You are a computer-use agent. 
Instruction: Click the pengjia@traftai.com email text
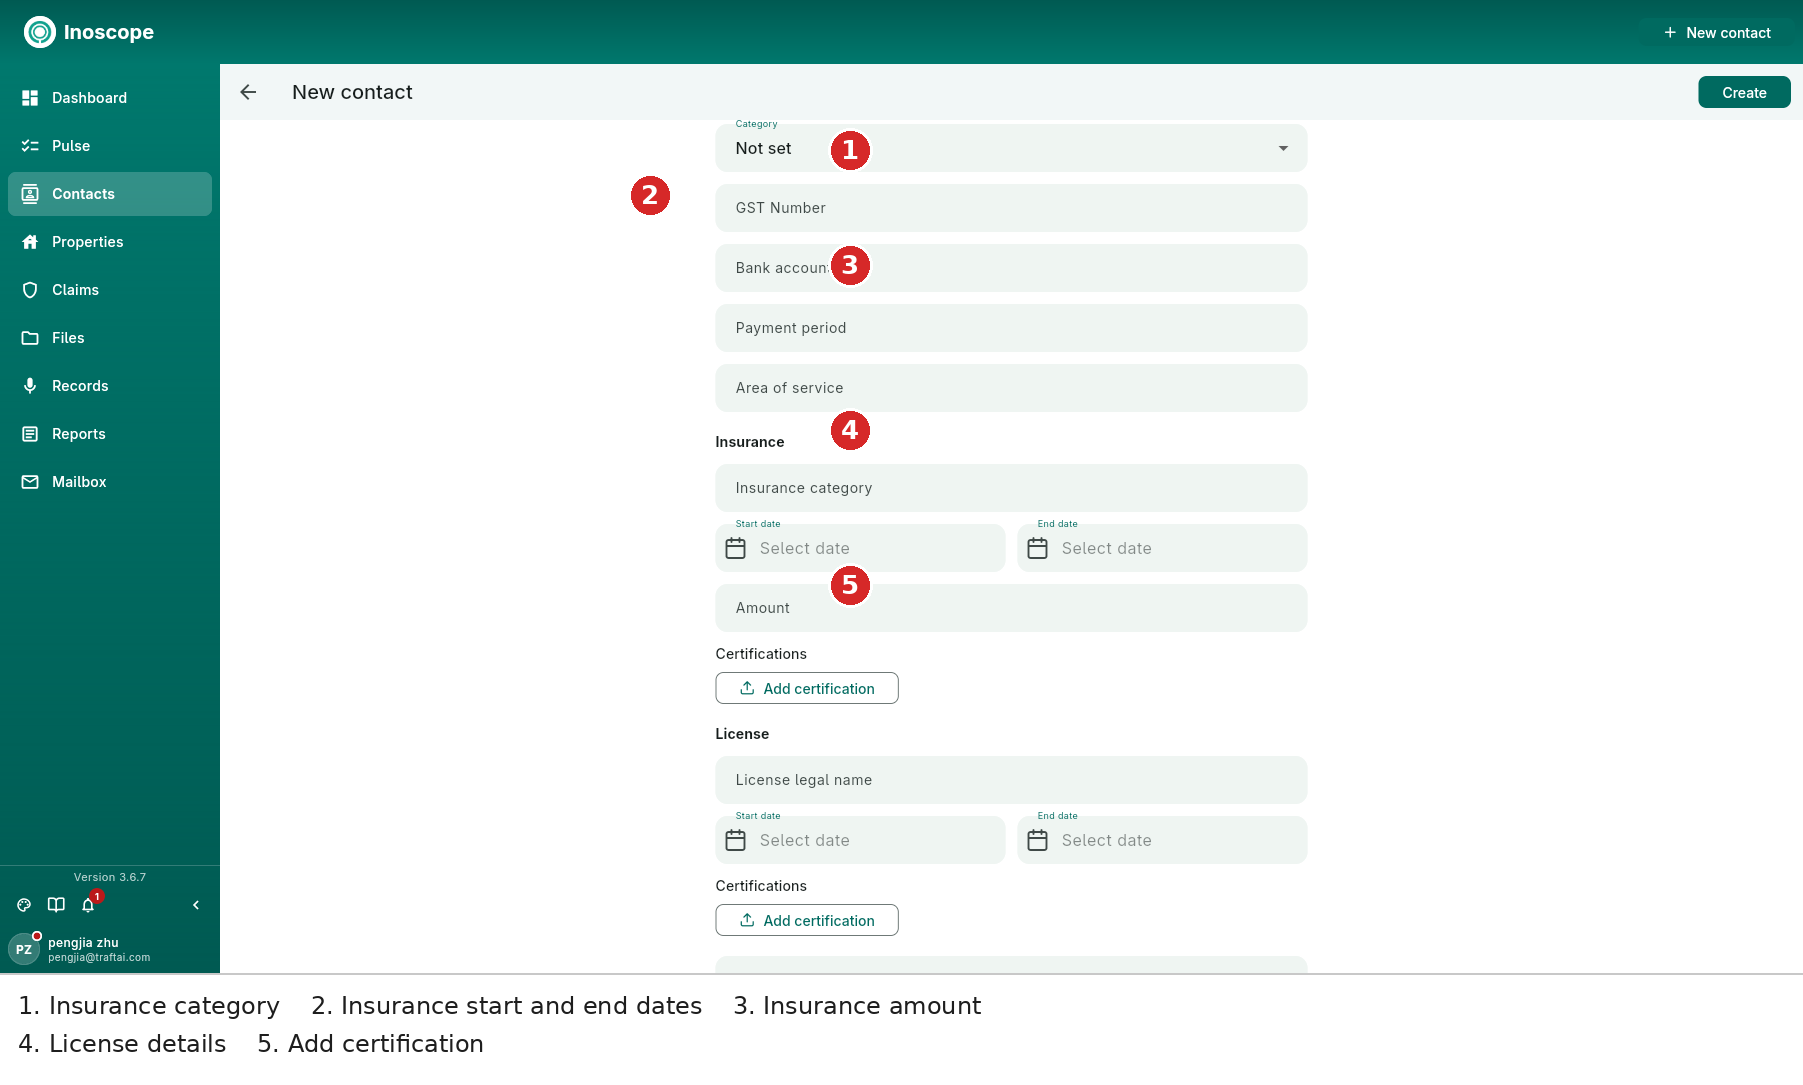click(x=99, y=957)
